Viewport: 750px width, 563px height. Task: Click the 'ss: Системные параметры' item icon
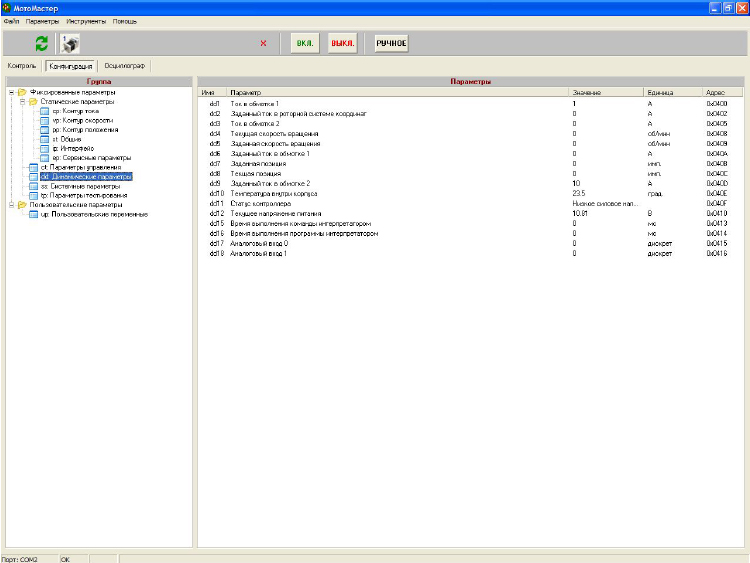[33, 186]
